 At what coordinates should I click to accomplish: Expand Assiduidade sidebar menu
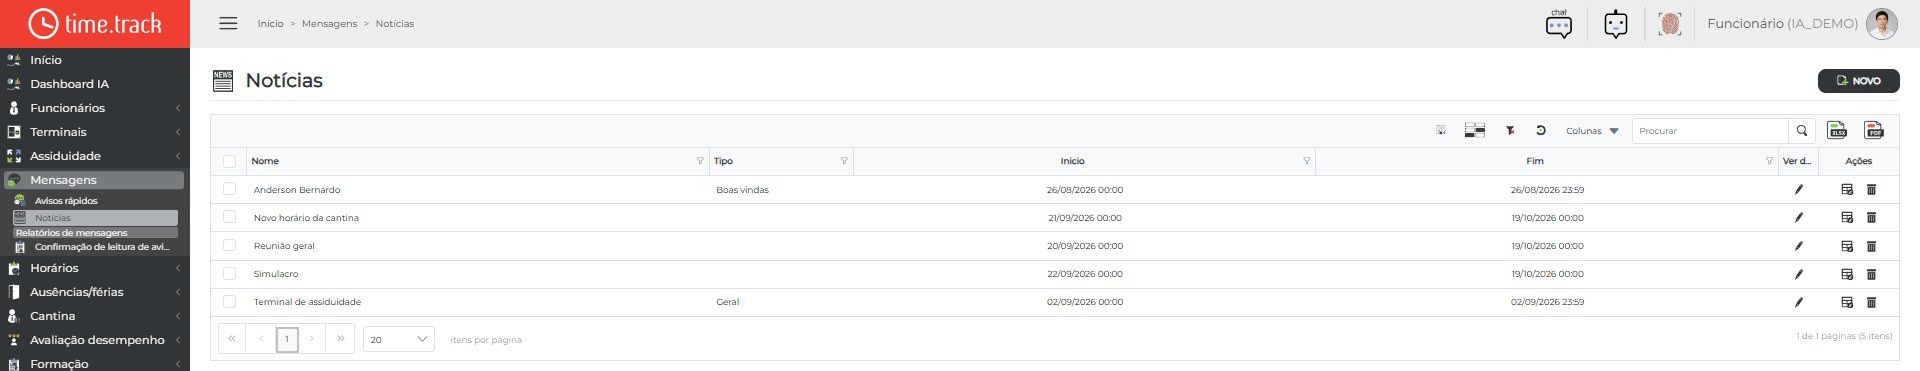point(94,156)
